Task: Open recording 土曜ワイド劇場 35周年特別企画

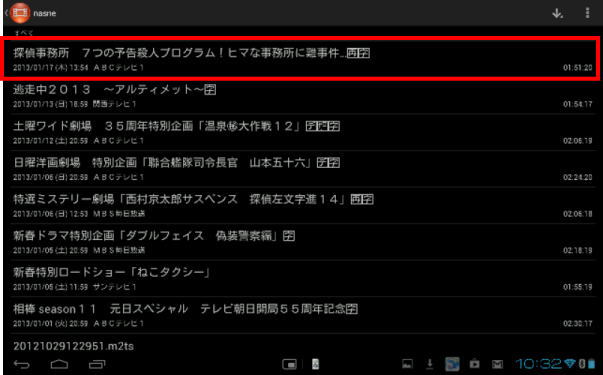Action: point(302,133)
